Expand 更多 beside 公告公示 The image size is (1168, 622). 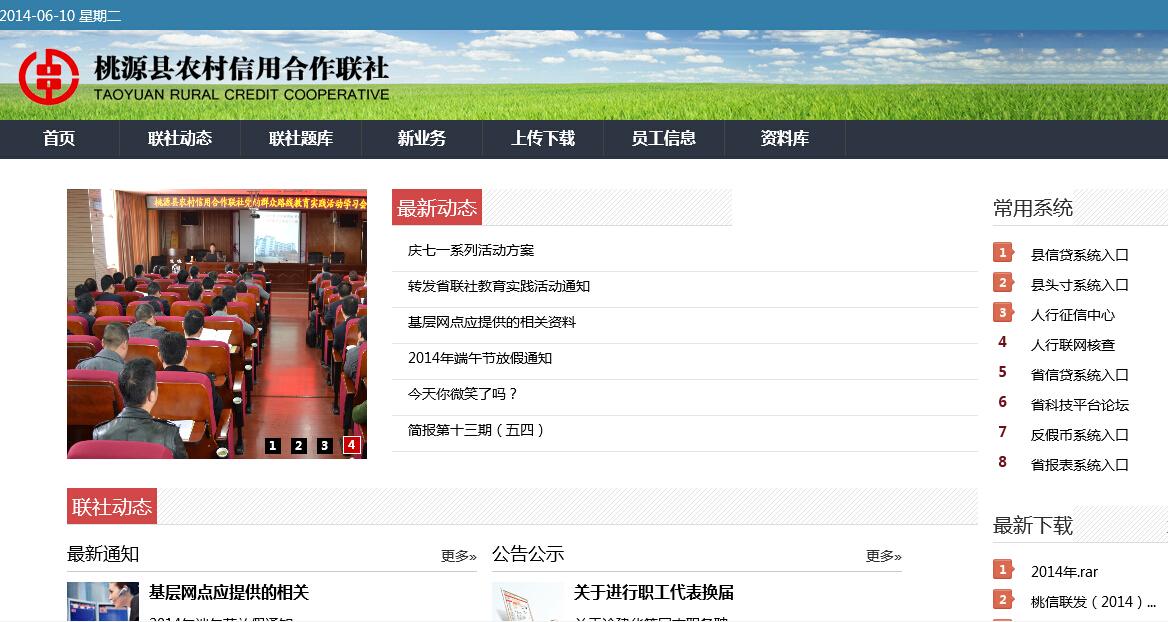(884, 556)
